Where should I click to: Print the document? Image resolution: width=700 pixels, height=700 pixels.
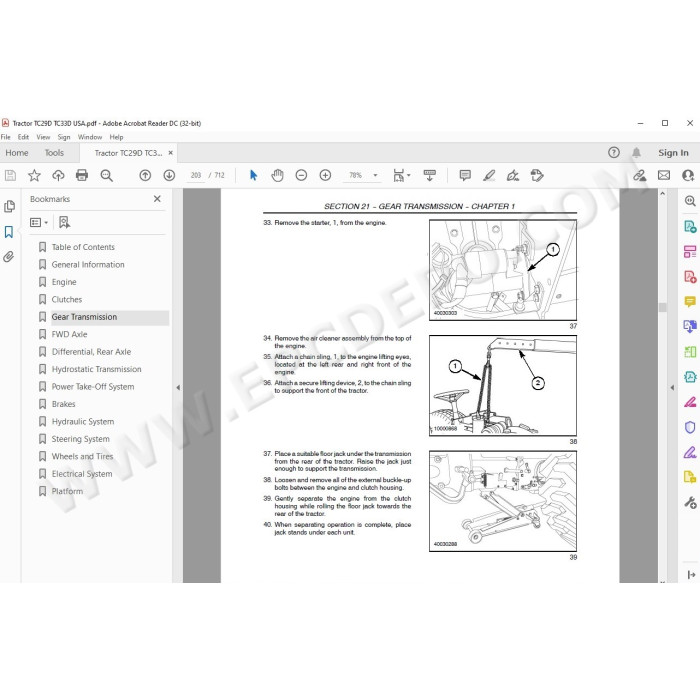click(82, 175)
